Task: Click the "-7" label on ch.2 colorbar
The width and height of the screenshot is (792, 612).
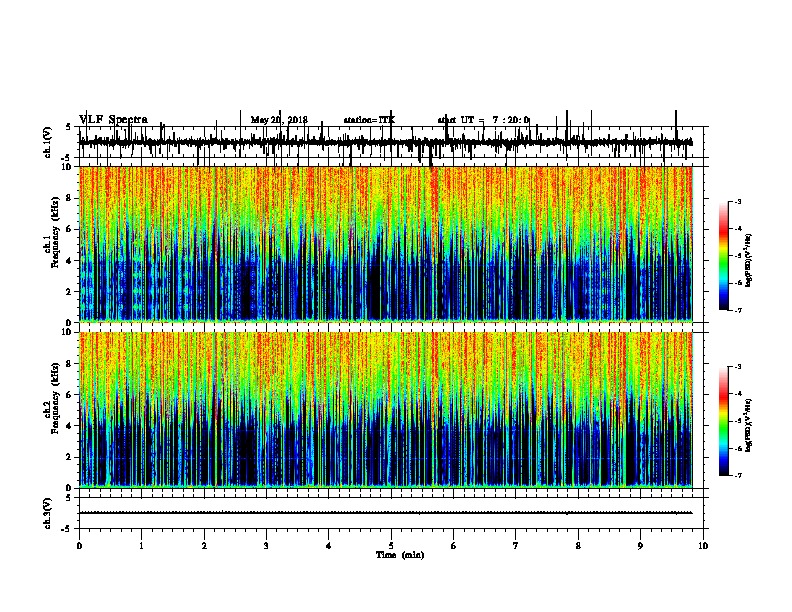Action: point(737,476)
